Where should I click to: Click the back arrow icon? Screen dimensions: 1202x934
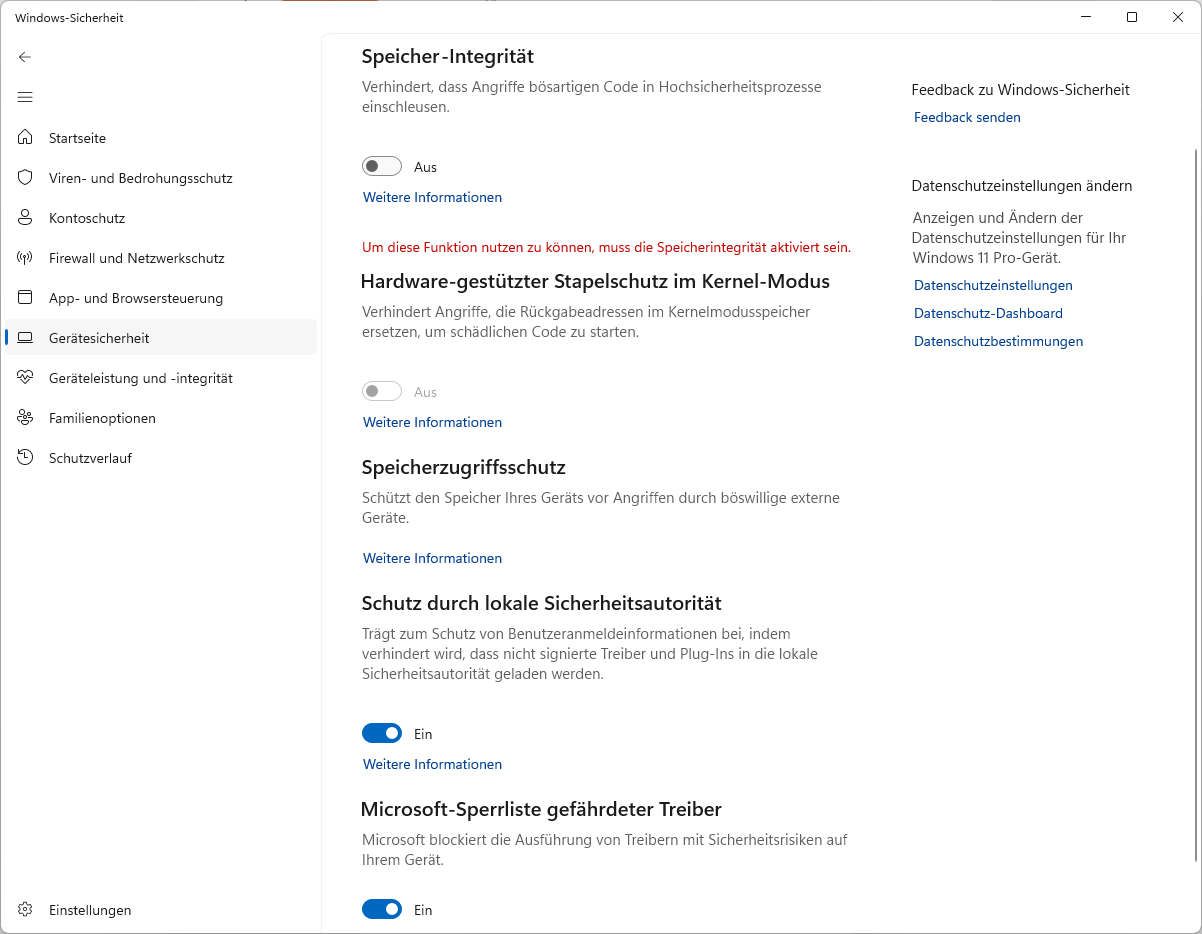(x=25, y=57)
